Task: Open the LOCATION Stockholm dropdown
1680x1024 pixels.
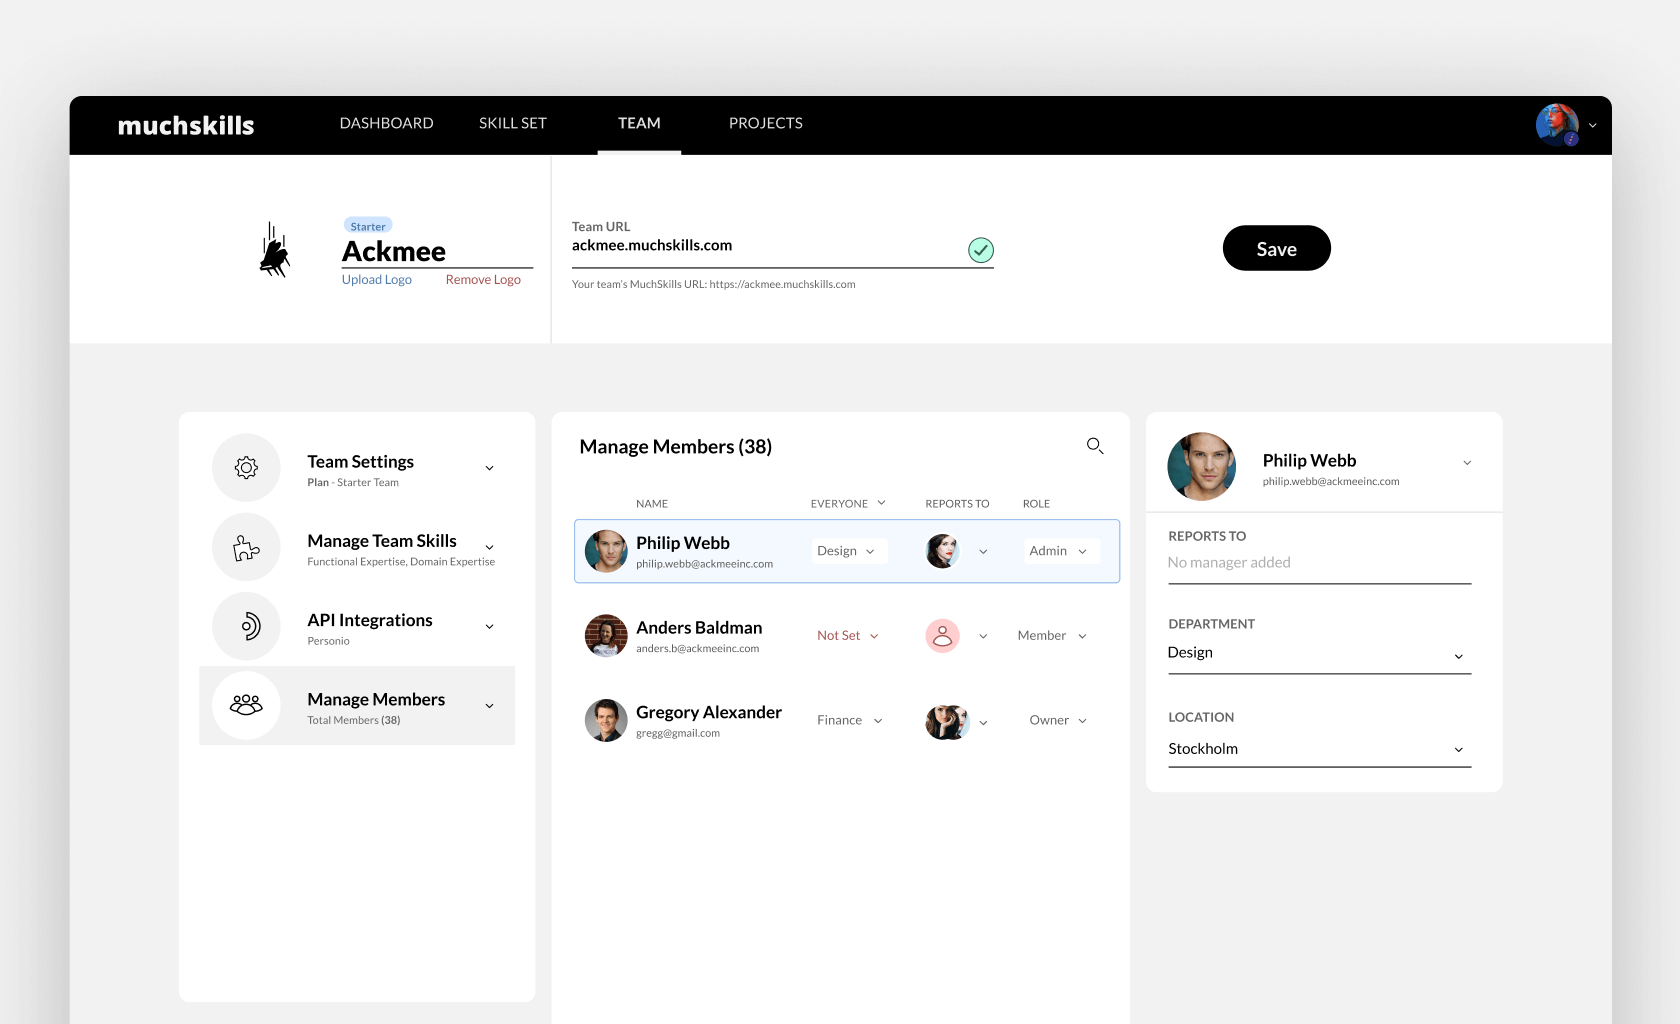Action: [1320, 749]
